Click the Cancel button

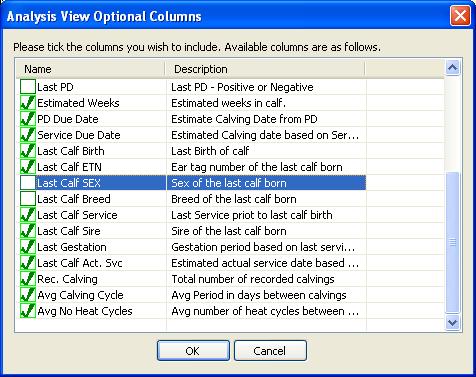click(x=270, y=351)
